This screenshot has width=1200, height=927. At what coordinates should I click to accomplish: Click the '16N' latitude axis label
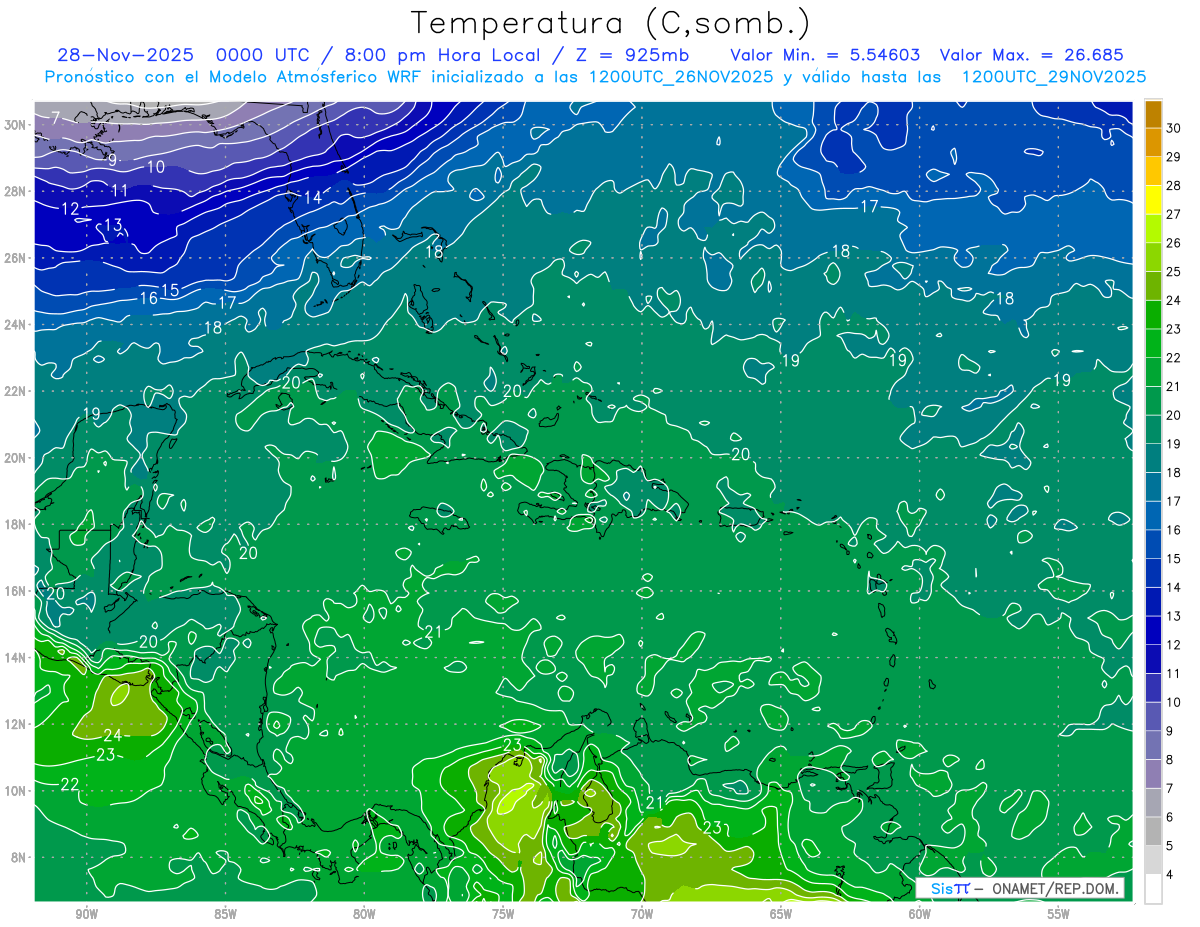click(x=14, y=591)
